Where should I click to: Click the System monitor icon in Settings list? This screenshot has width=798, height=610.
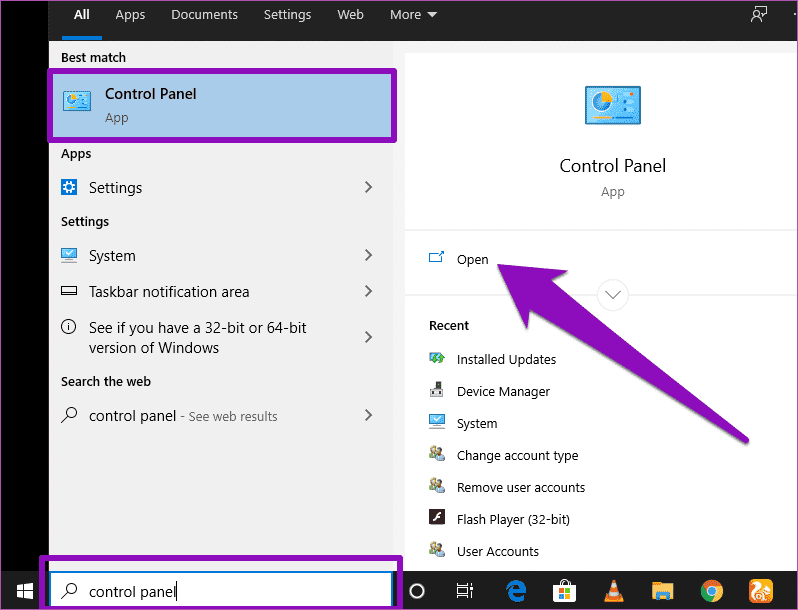(x=69, y=255)
